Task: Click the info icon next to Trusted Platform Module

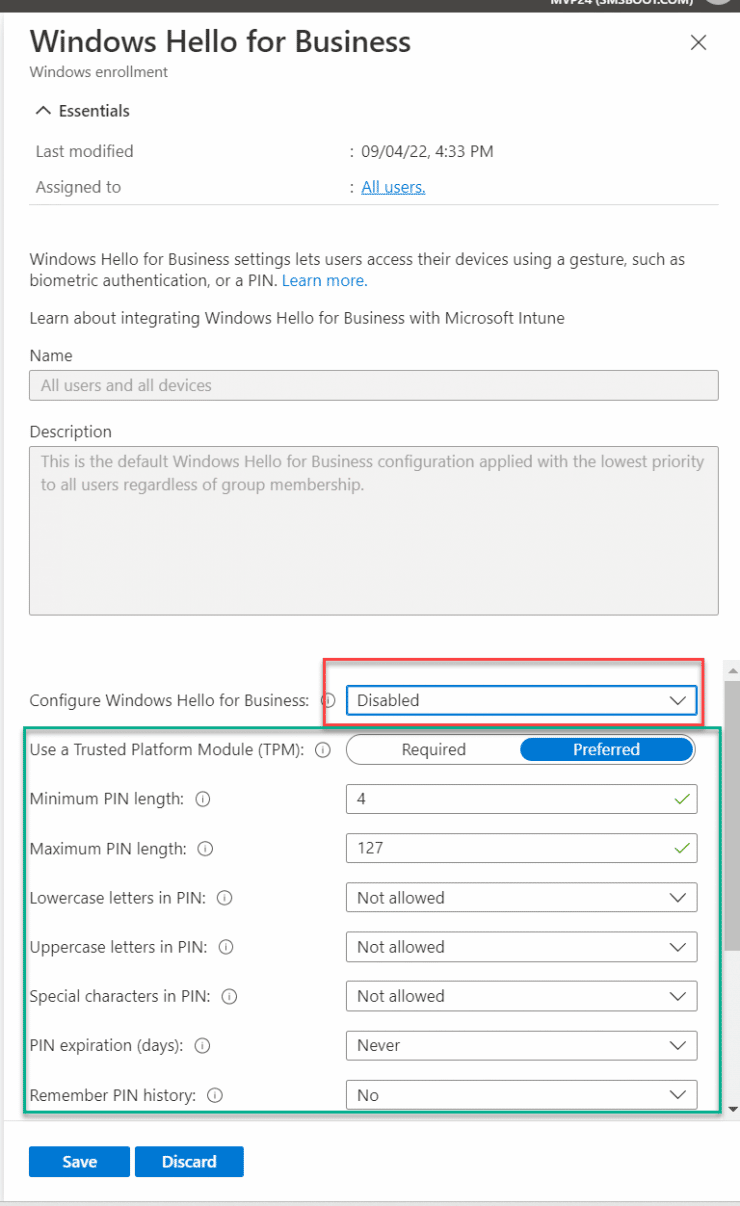Action: pos(323,750)
